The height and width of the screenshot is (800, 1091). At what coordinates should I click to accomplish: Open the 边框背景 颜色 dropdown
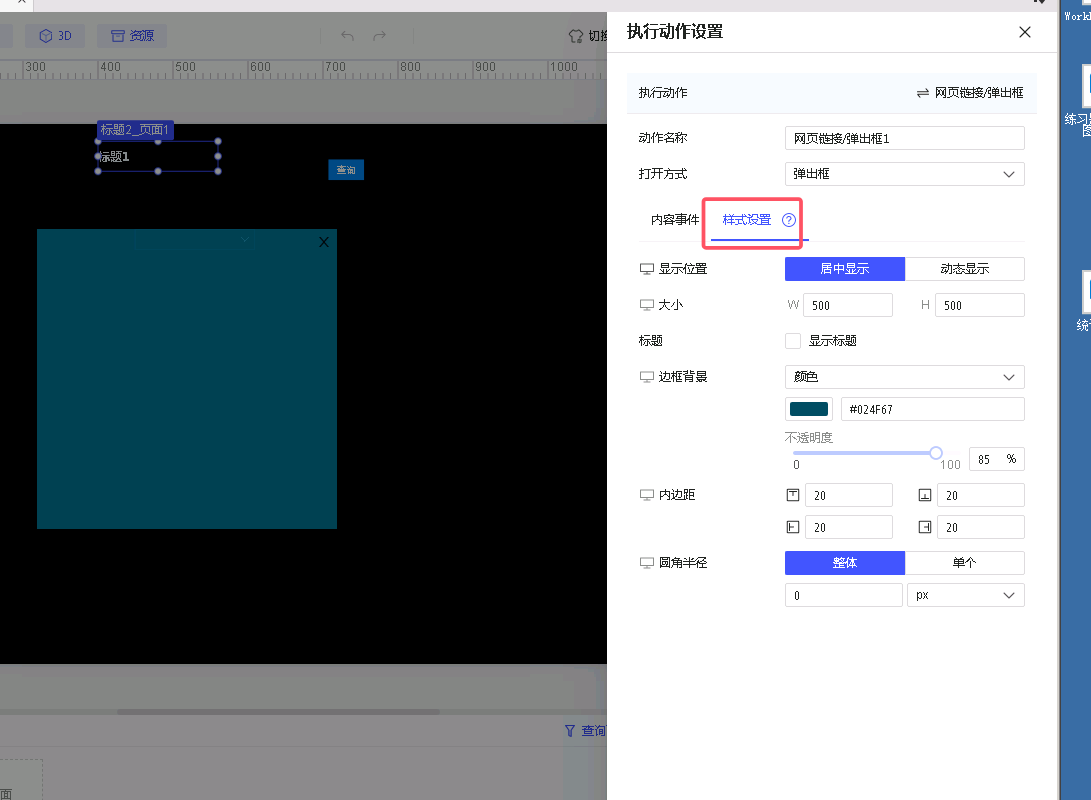pyautogui.click(x=905, y=377)
